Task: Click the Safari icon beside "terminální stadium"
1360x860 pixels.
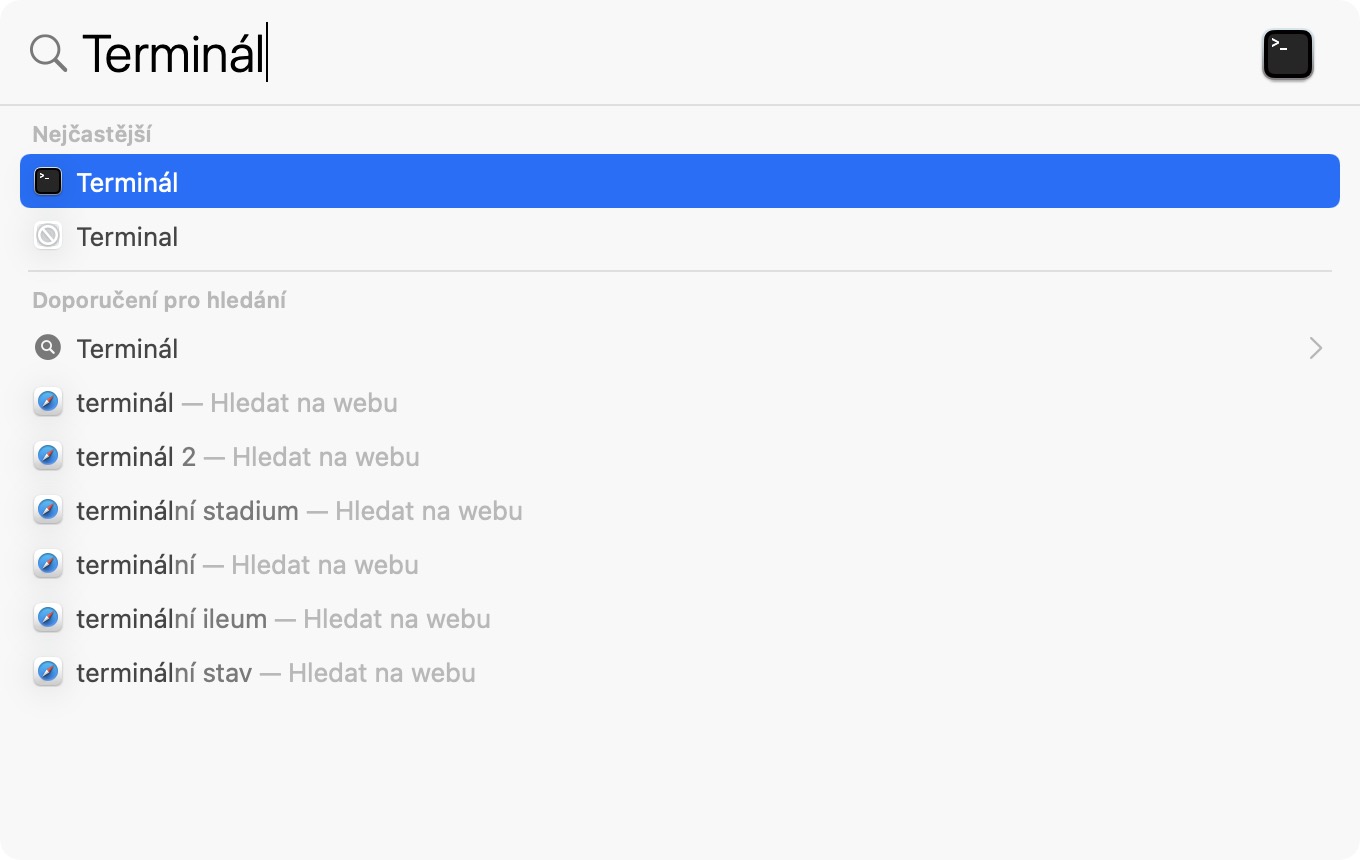Action: [48, 511]
